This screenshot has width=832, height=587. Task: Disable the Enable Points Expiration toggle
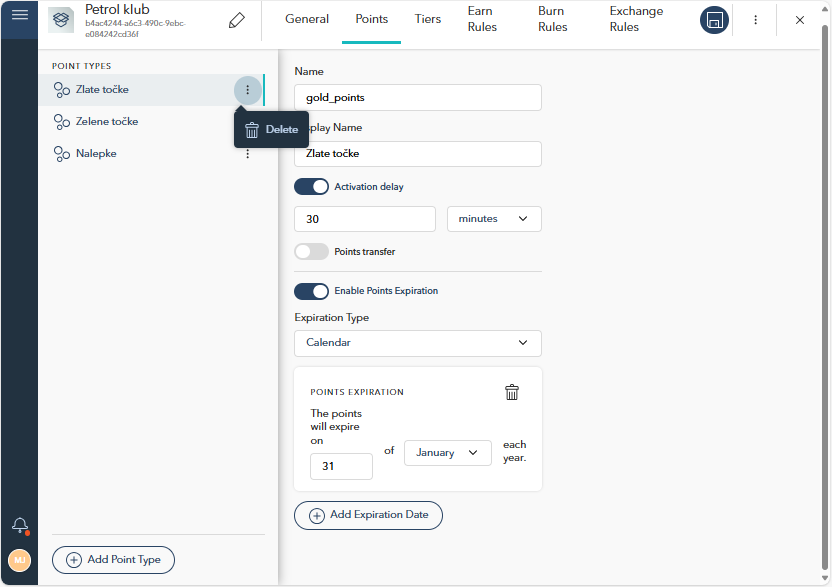coord(311,291)
